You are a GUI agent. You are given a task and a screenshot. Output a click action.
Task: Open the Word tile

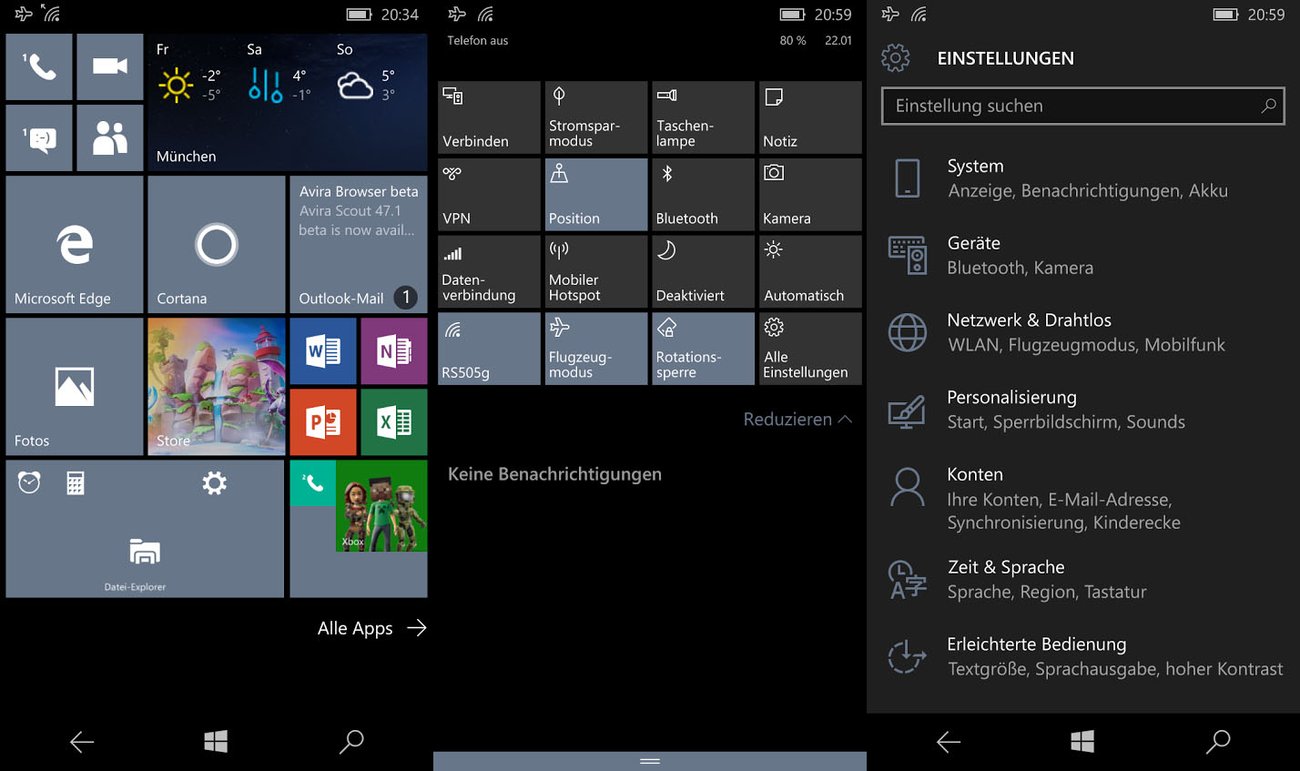pos(322,350)
